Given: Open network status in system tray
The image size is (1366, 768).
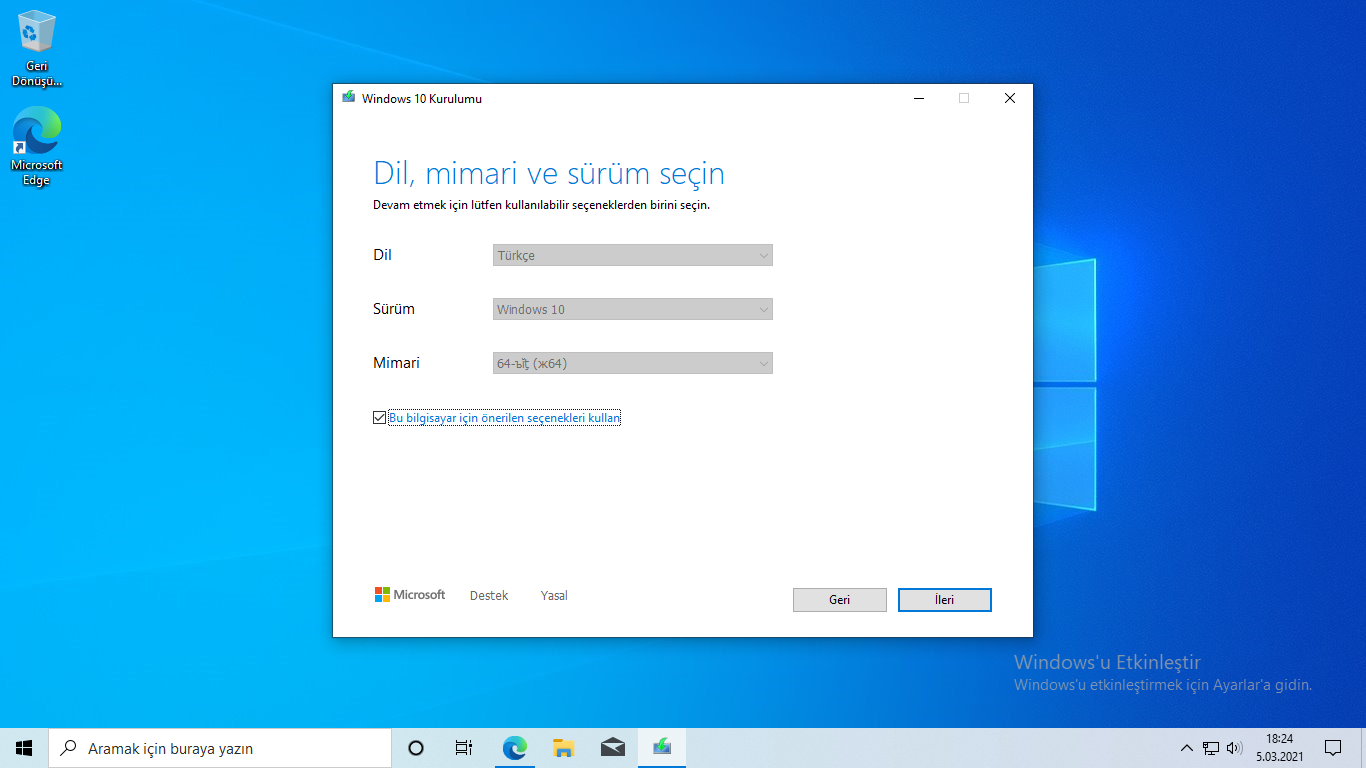Looking at the screenshot, I should point(1211,748).
